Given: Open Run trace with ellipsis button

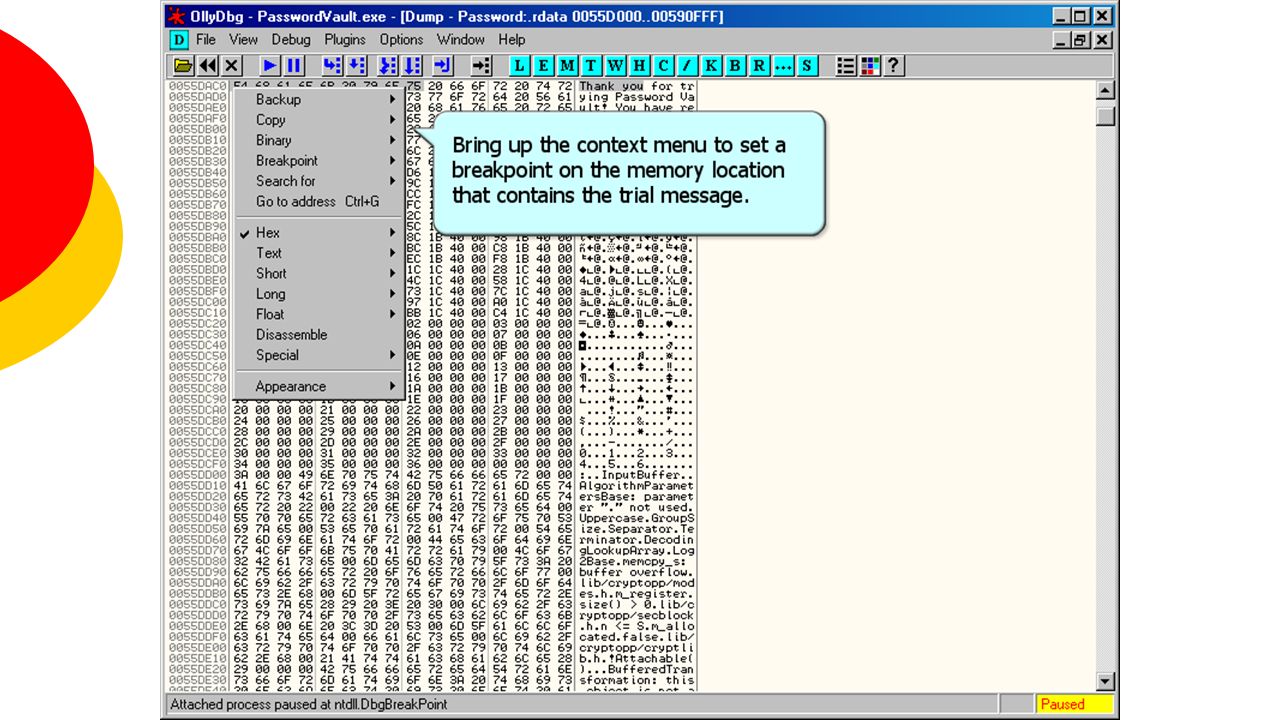Looking at the screenshot, I should coord(783,66).
